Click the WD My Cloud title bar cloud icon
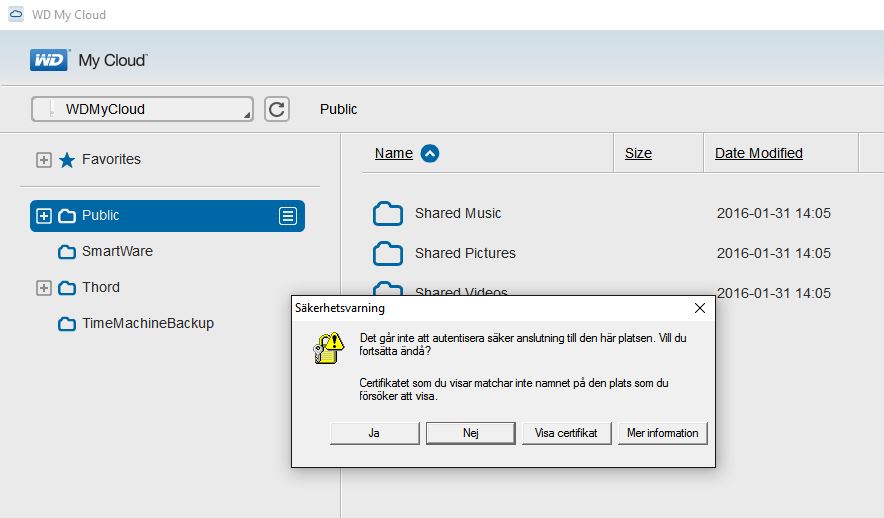 (x=16, y=14)
